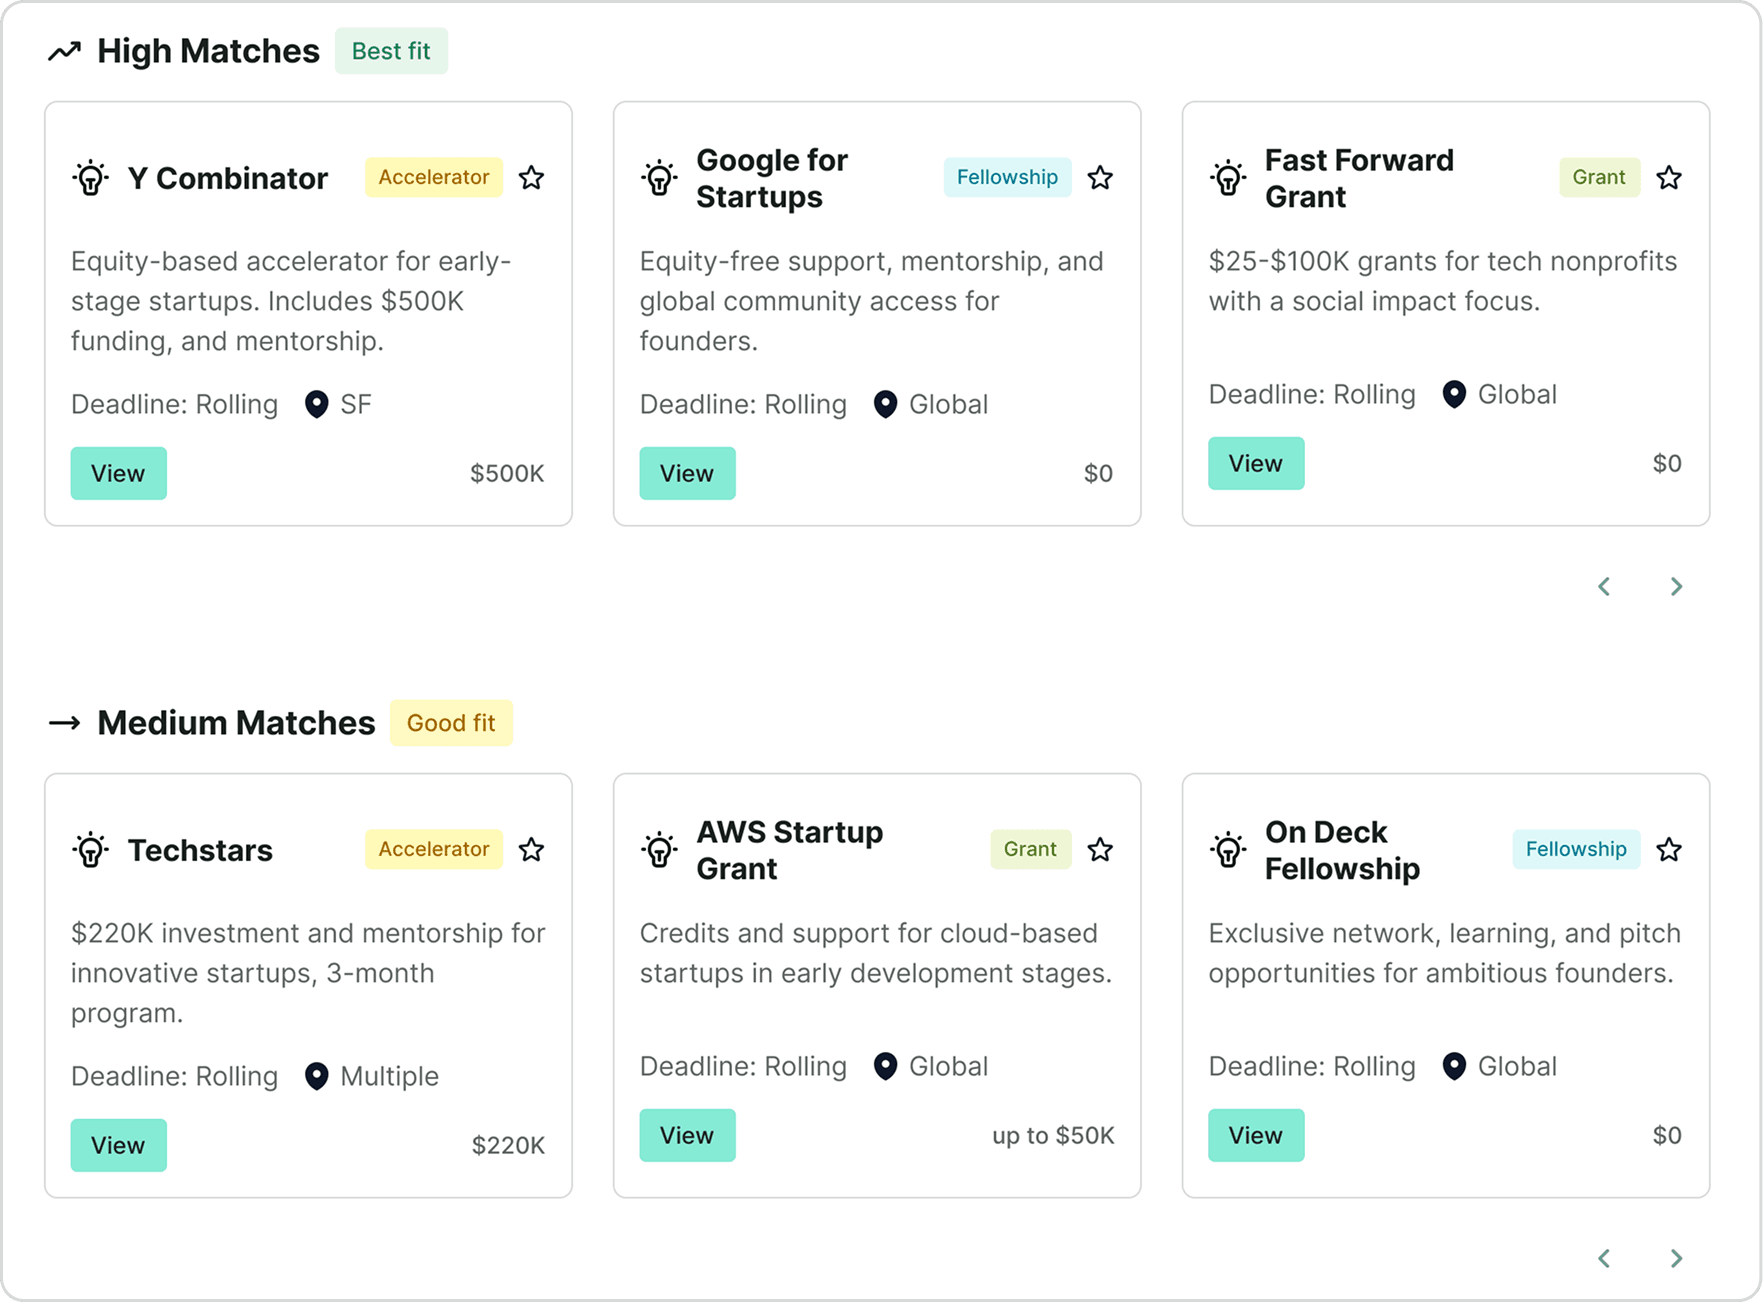Screen dimensions: 1763x1302
Task: Show next Medium Matches results
Action: click(x=1676, y=1259)
